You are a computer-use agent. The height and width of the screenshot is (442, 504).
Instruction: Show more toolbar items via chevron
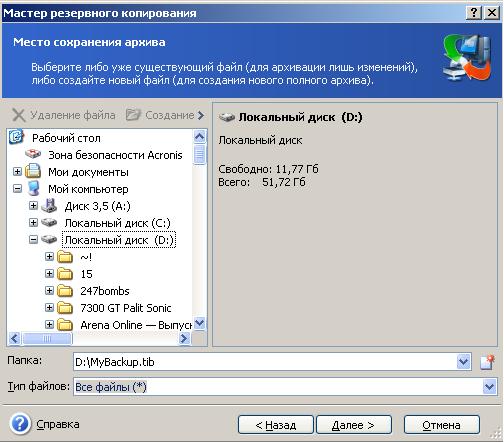tap(201, 115)
